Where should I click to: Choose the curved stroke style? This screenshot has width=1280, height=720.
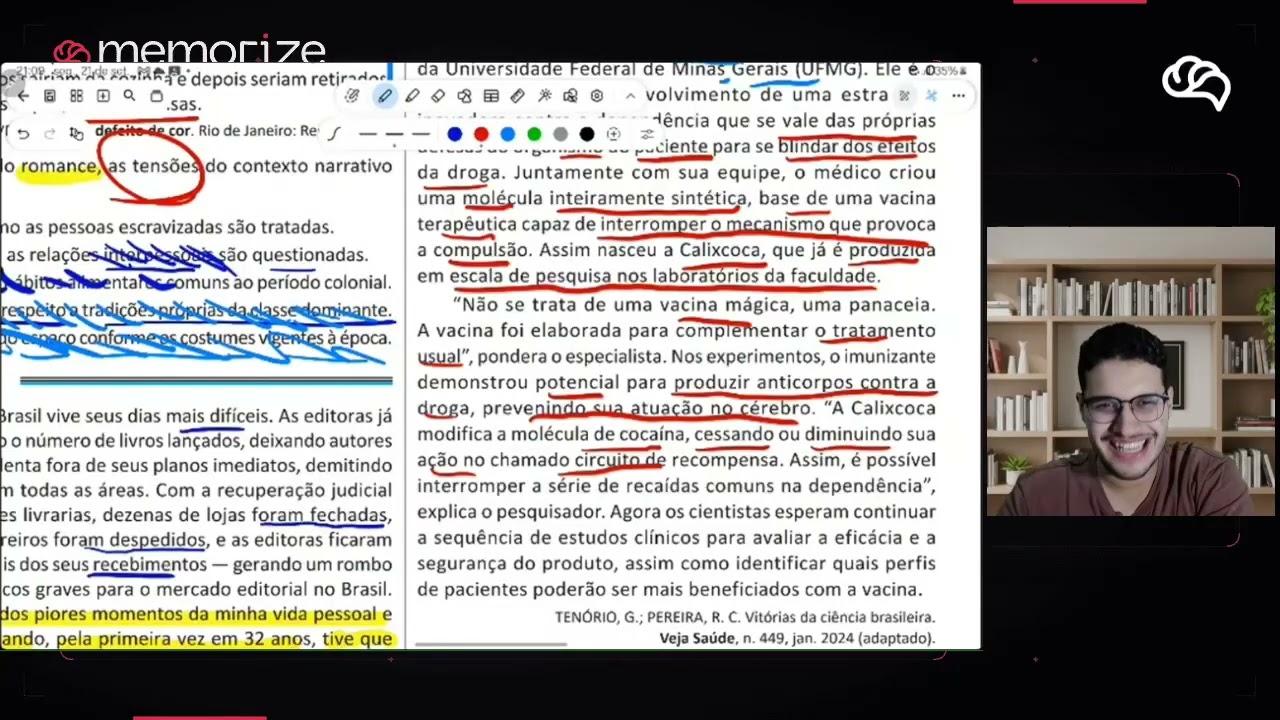334,134
